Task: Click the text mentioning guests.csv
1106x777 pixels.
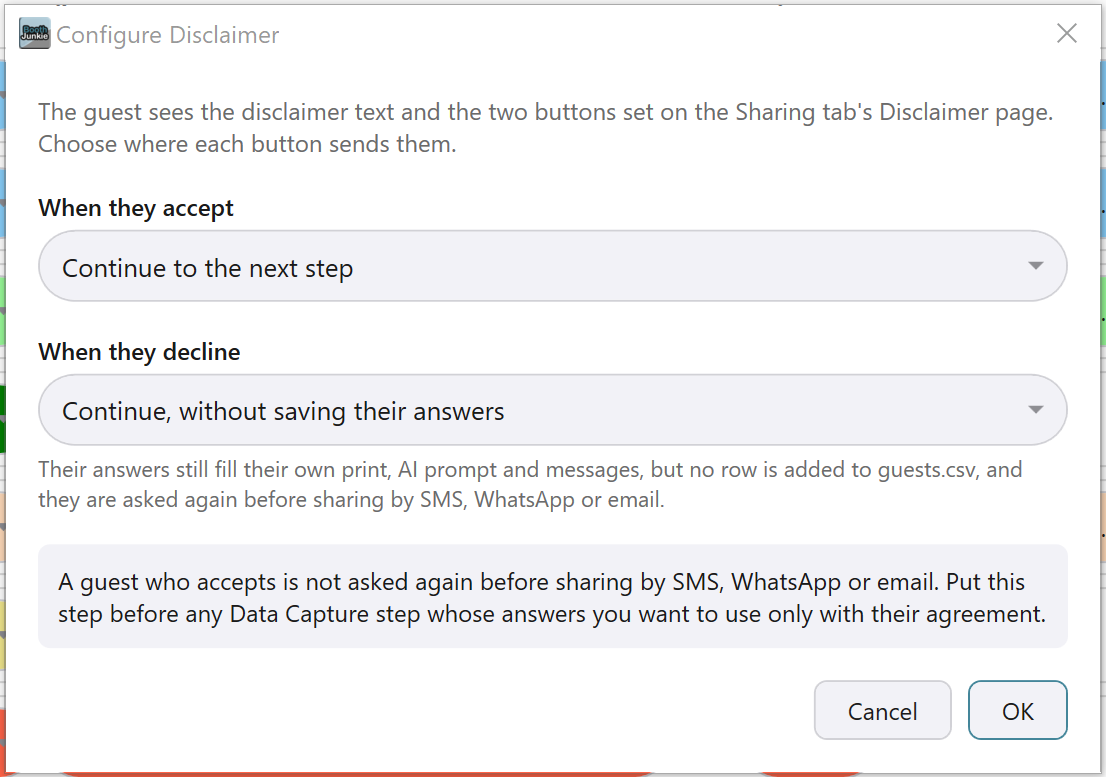Action: click(530, 484)
